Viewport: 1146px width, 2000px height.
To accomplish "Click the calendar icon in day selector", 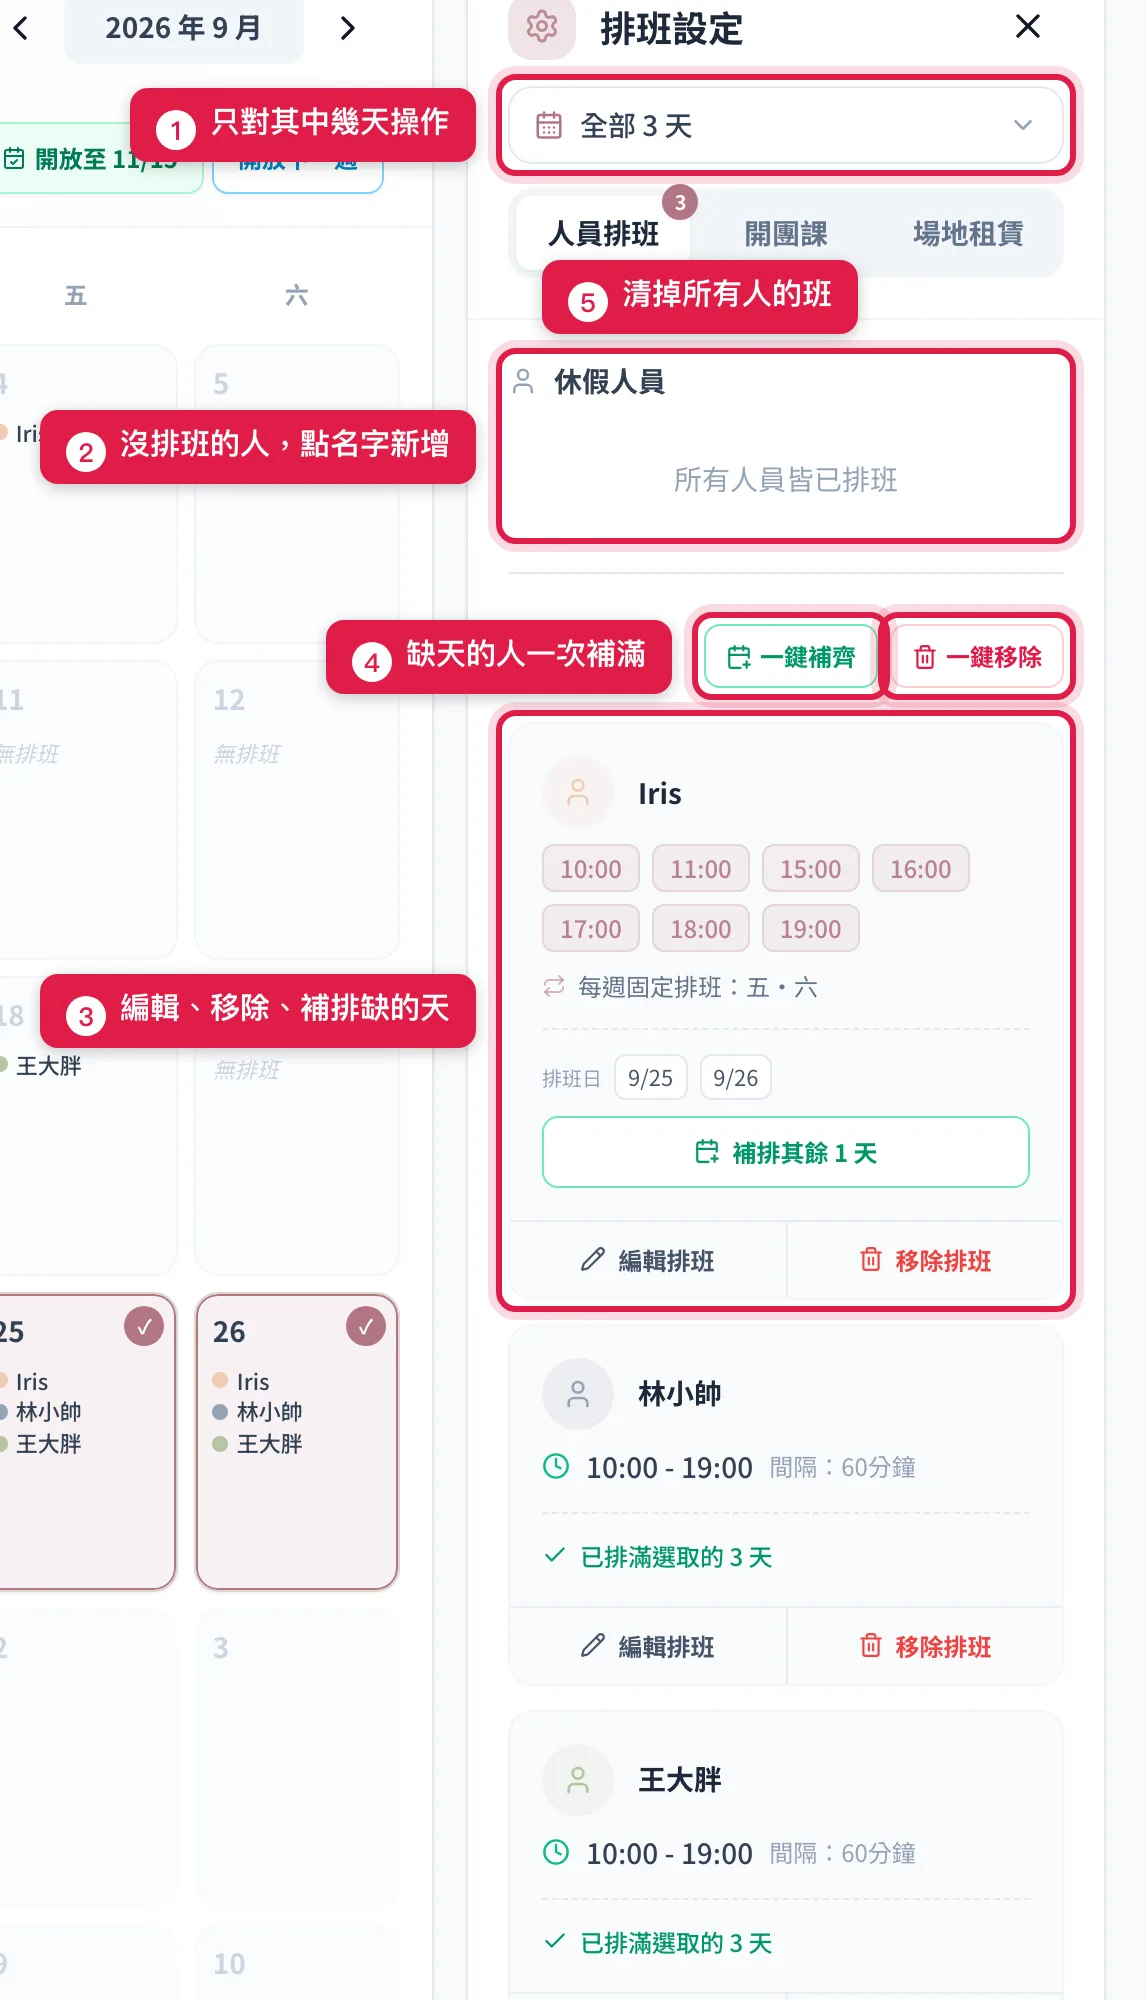I will [x=549, y=125].
